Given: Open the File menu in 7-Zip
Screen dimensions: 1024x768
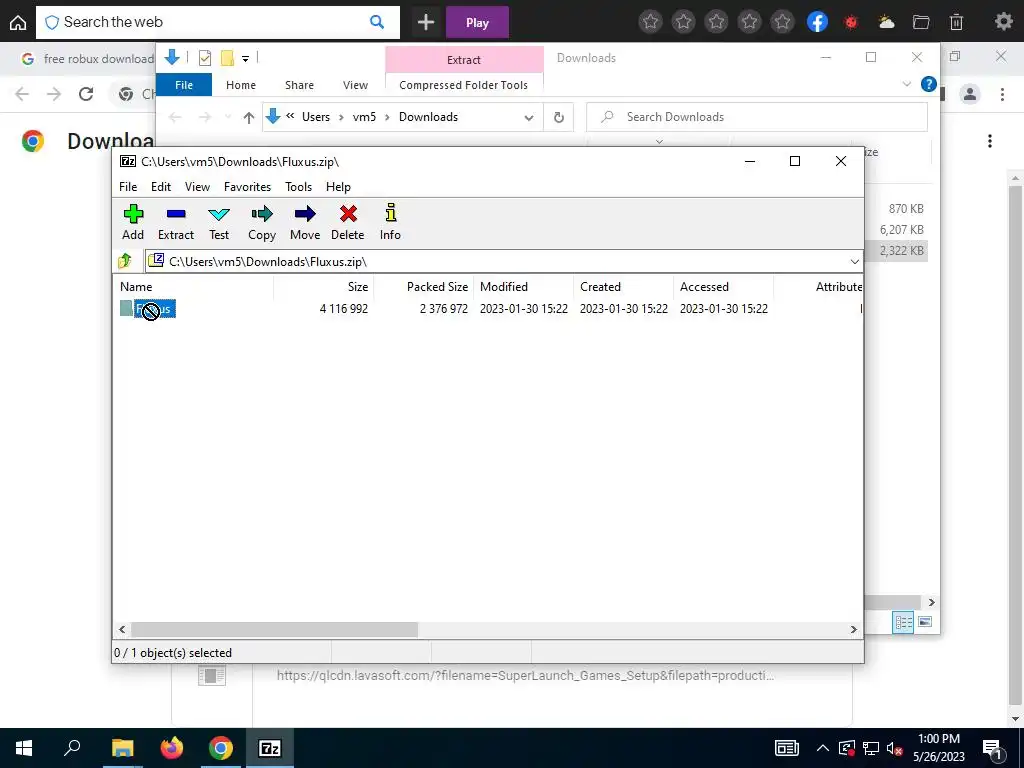Looking at the screenshot, I should [x=128, y=187].
